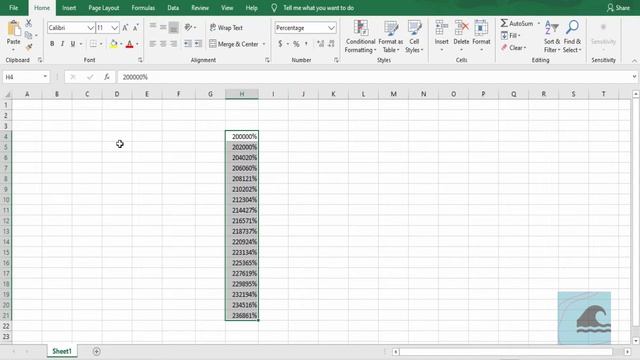Open the font size 11 dropdown
Screen dimensions: 640x360
114,28
